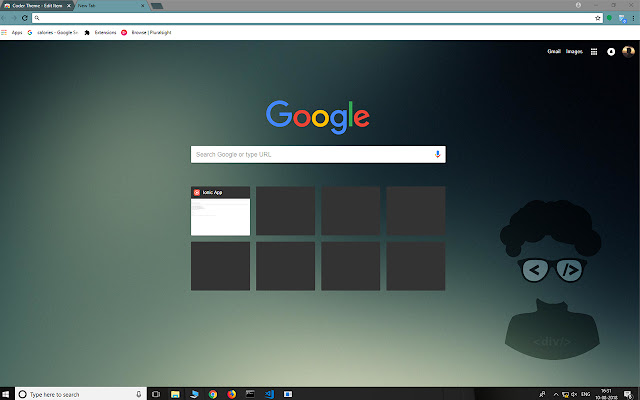Open the calories - Google Search bookmark
The image size is (640, 400).
tap(53, 32)
